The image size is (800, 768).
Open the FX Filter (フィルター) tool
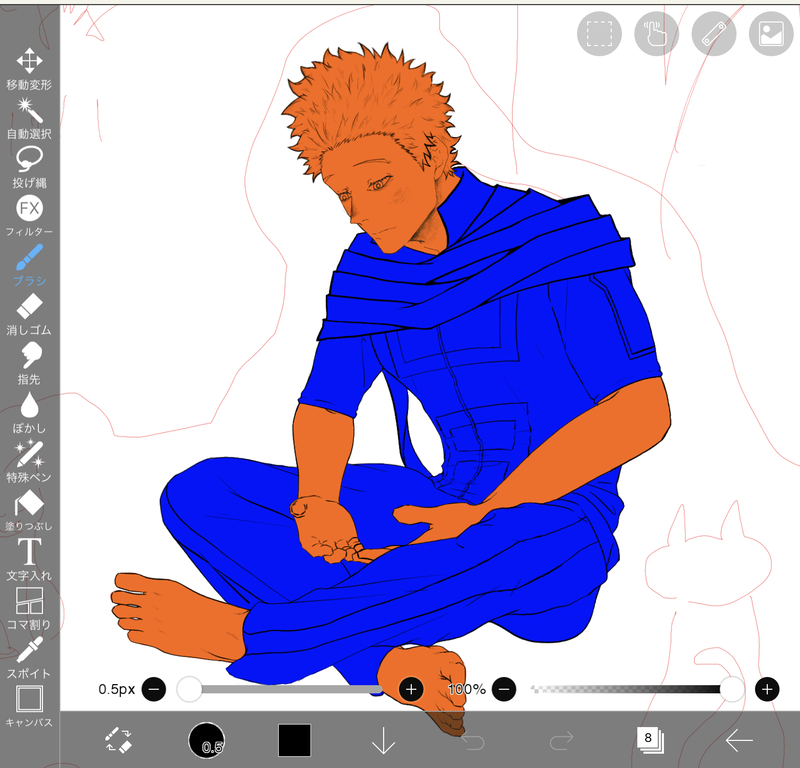pyautogui.click(x=29, y=216)
